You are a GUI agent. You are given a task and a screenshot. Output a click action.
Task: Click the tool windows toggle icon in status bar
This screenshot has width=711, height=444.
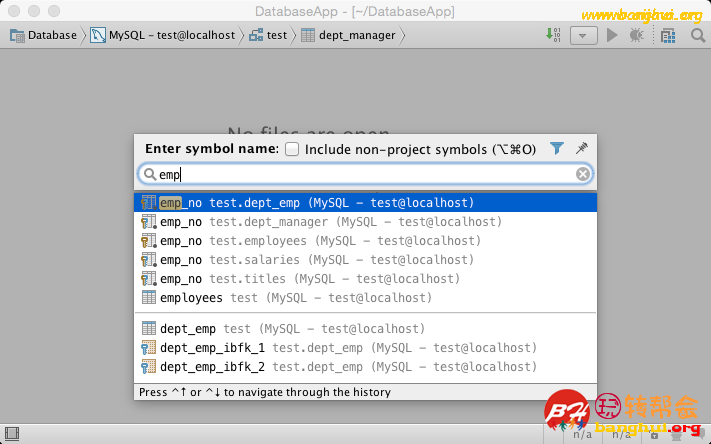(12, 434)
